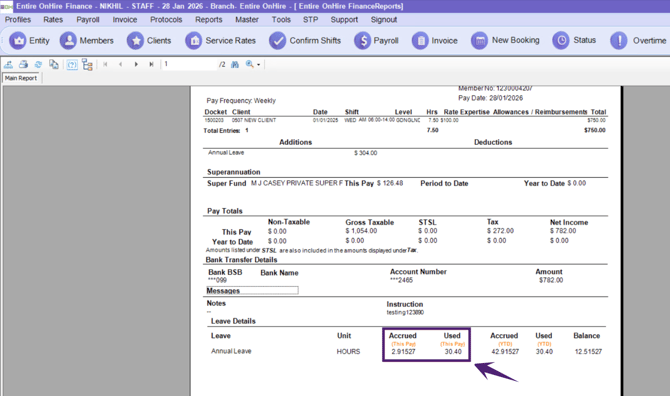
Task: Click Net Income value $ 782.00
Action: click(x=563, y=231)
